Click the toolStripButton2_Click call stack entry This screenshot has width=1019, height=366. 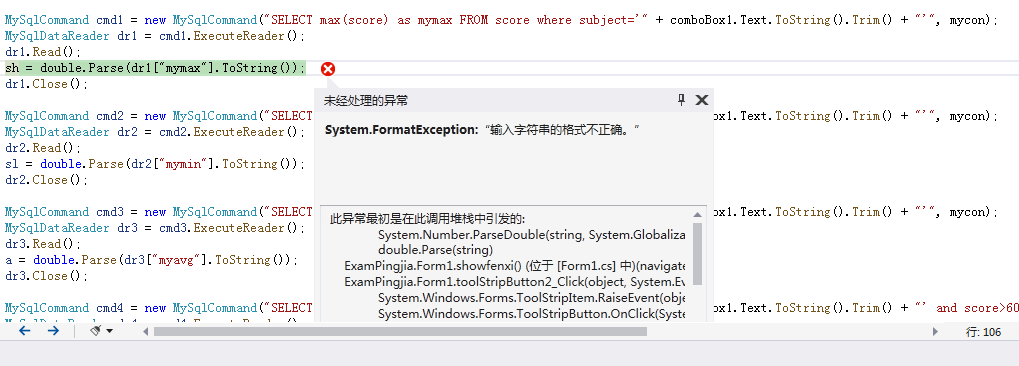[515, 282]
